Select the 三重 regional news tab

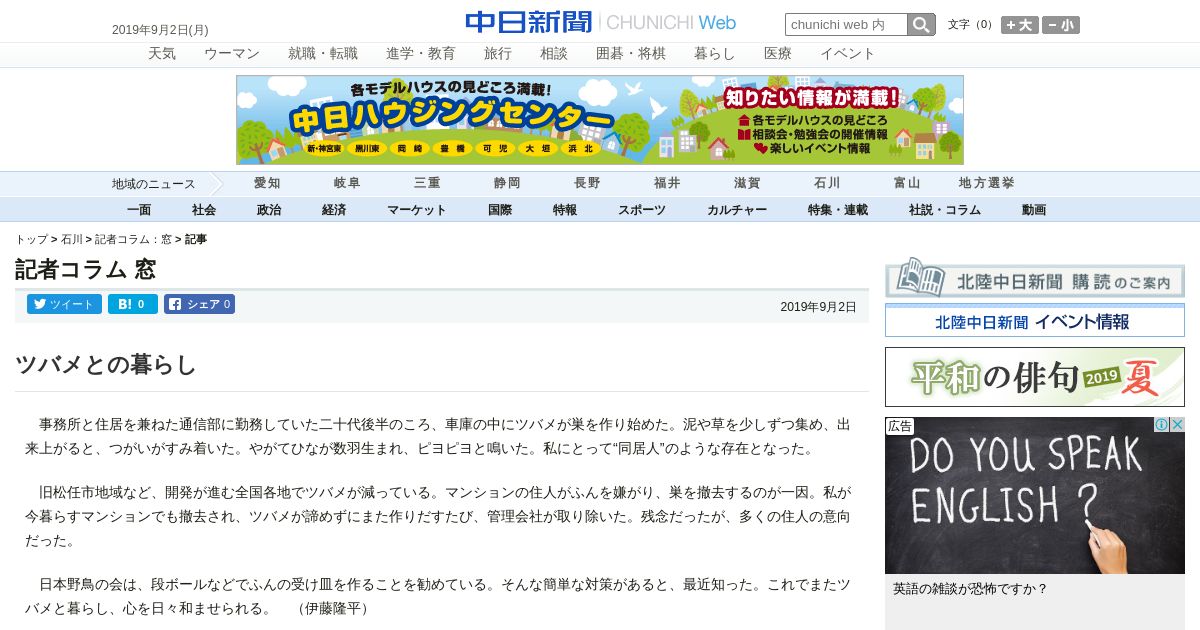427,184
